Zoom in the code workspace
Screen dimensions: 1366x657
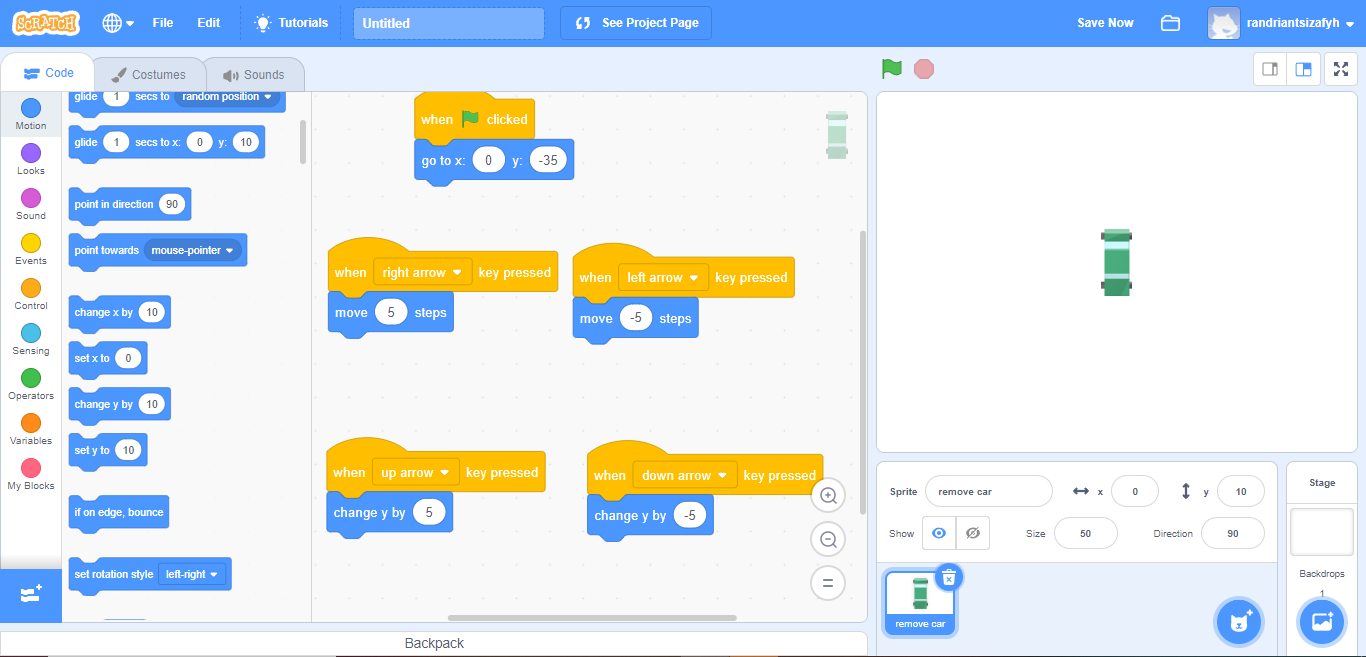pos(828,495)
